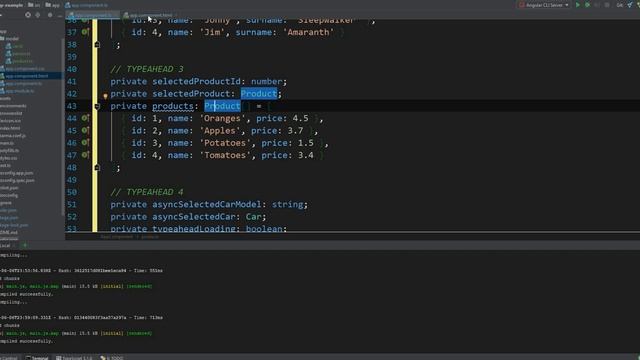Click the selected 'Product' type on line 43
Screen dimensions: 640x360
pyautogui.click(x=222, y=106)
